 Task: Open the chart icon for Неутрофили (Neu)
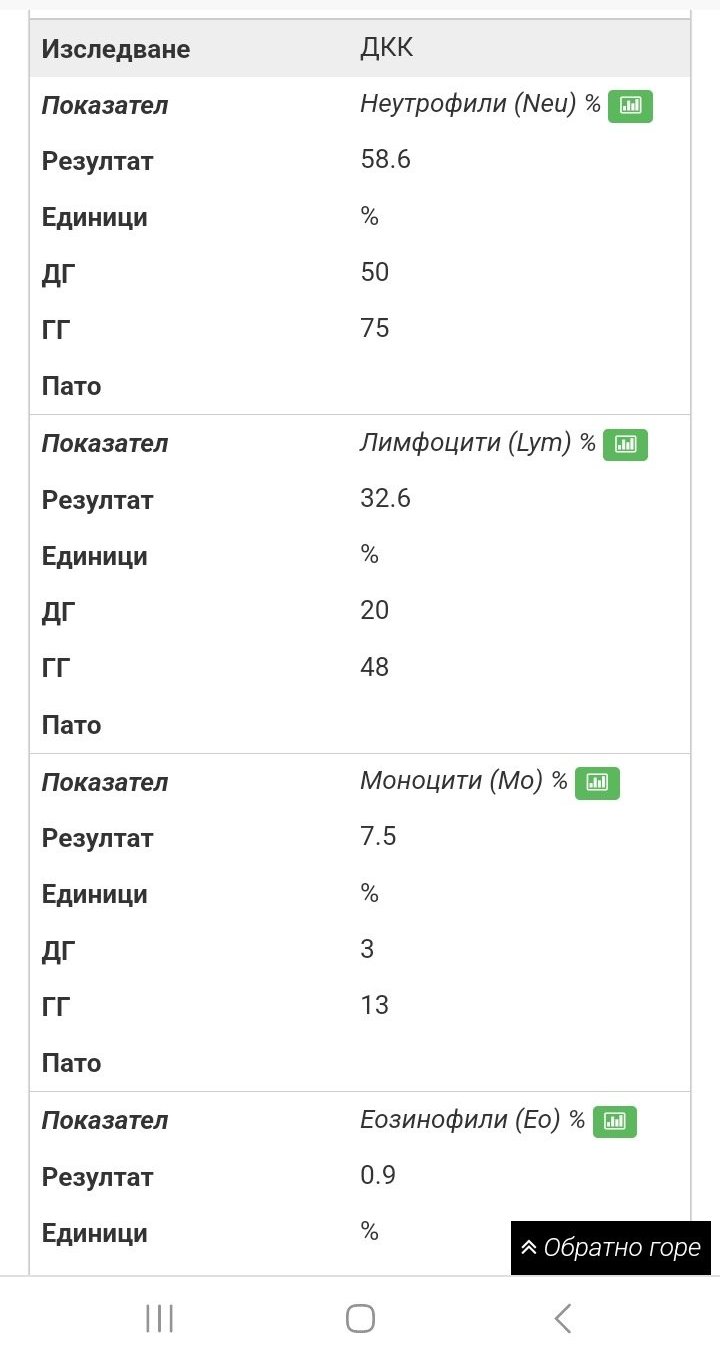630,105
